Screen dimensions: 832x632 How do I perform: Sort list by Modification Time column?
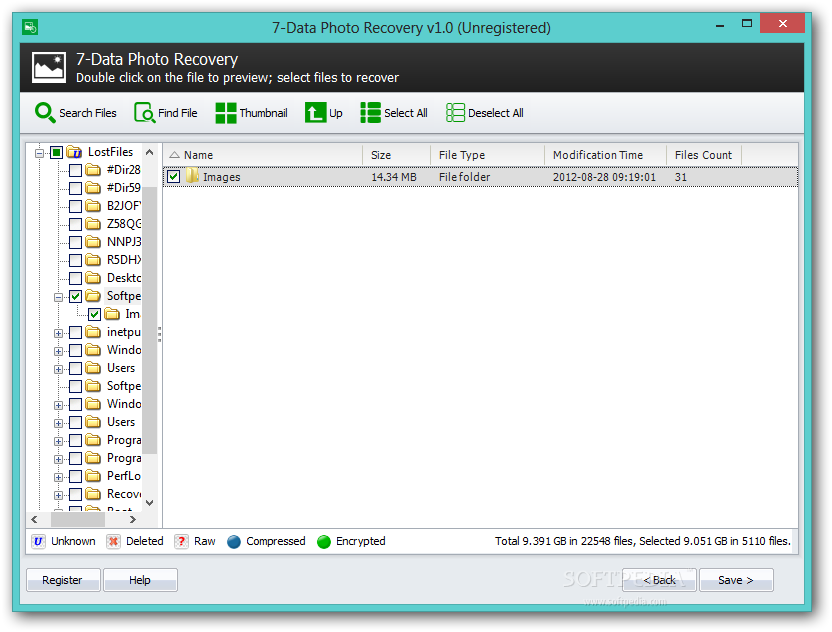[605, 155]
